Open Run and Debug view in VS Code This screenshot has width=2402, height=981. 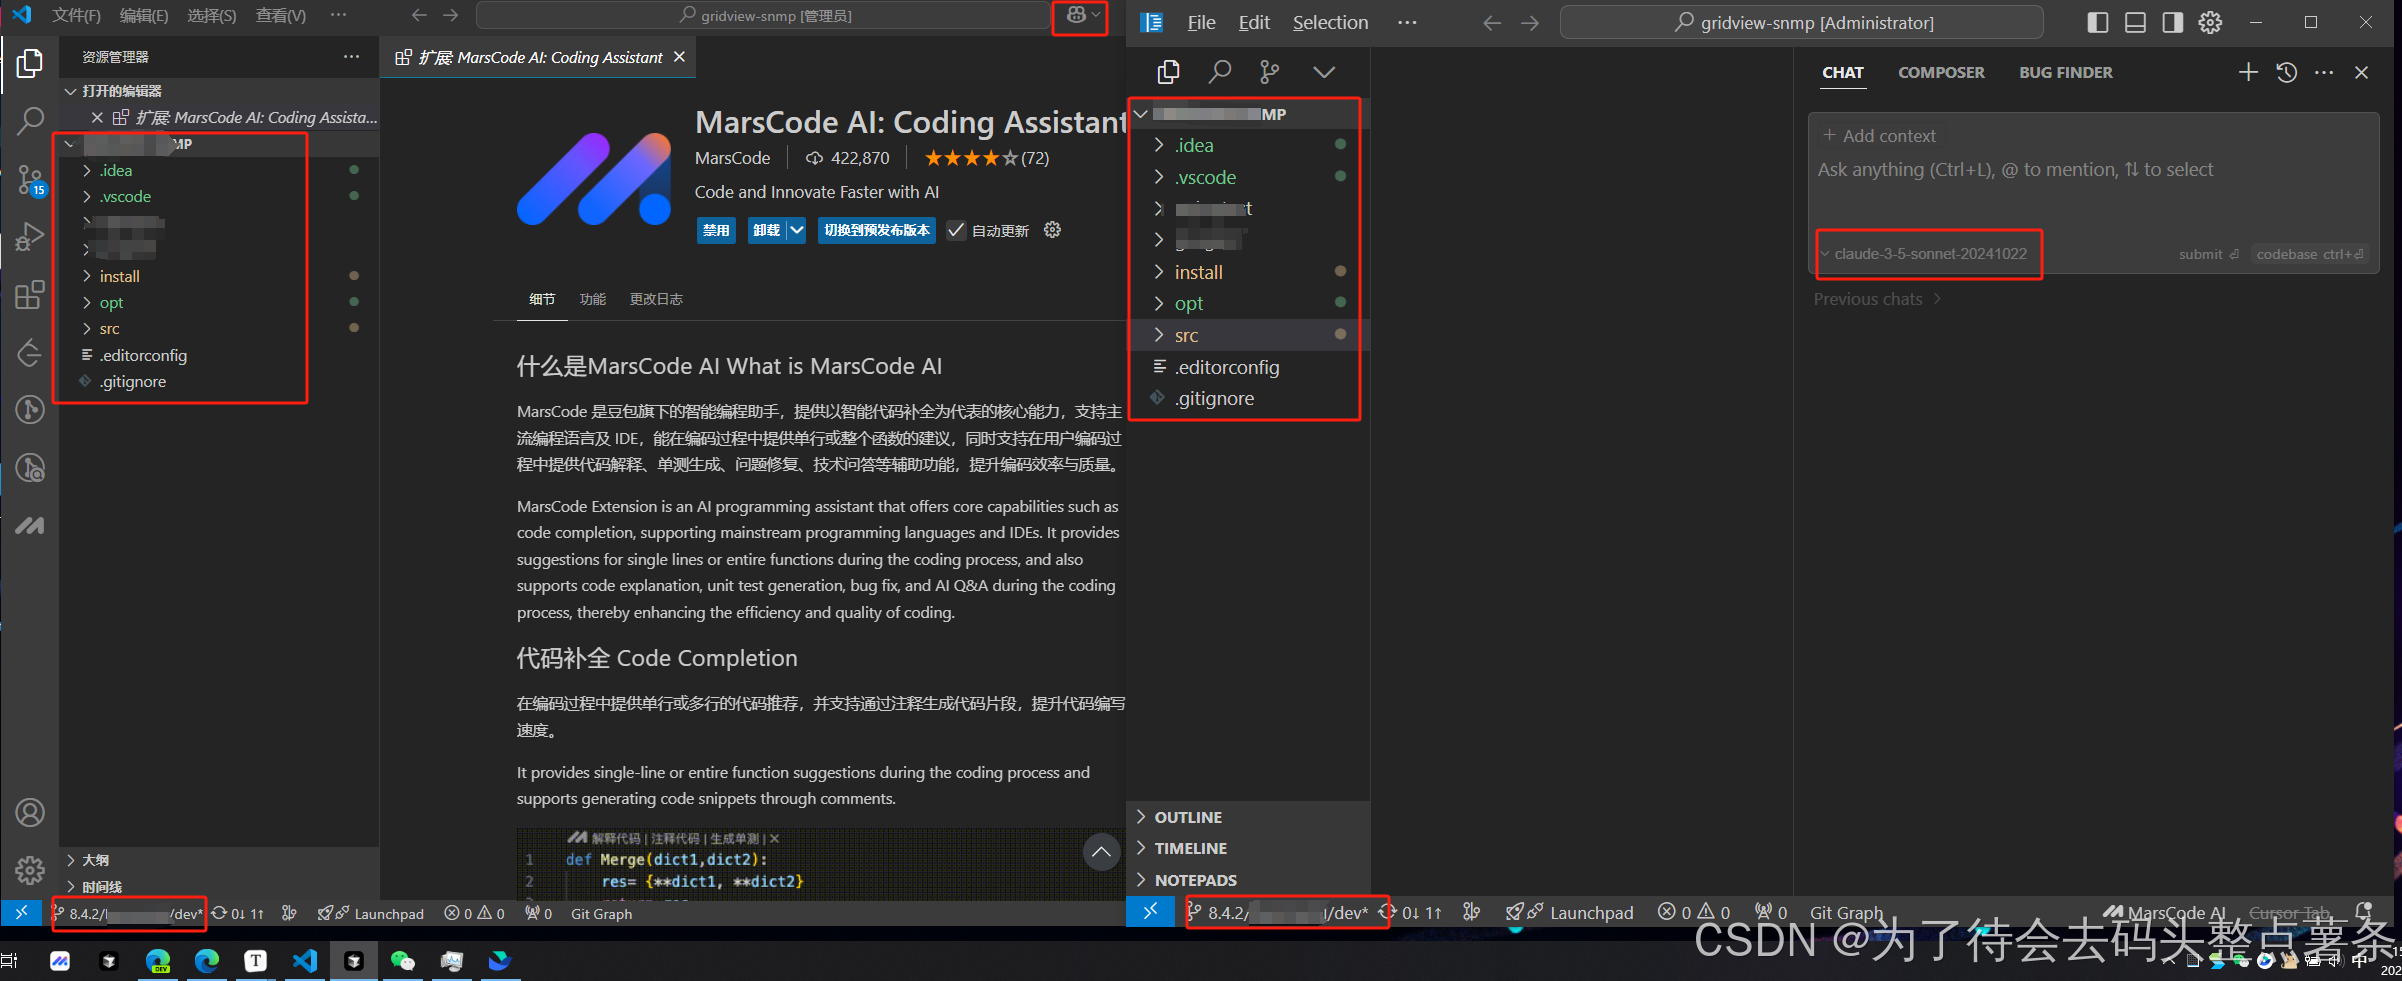pyautogui.click(x=30, y=237)
